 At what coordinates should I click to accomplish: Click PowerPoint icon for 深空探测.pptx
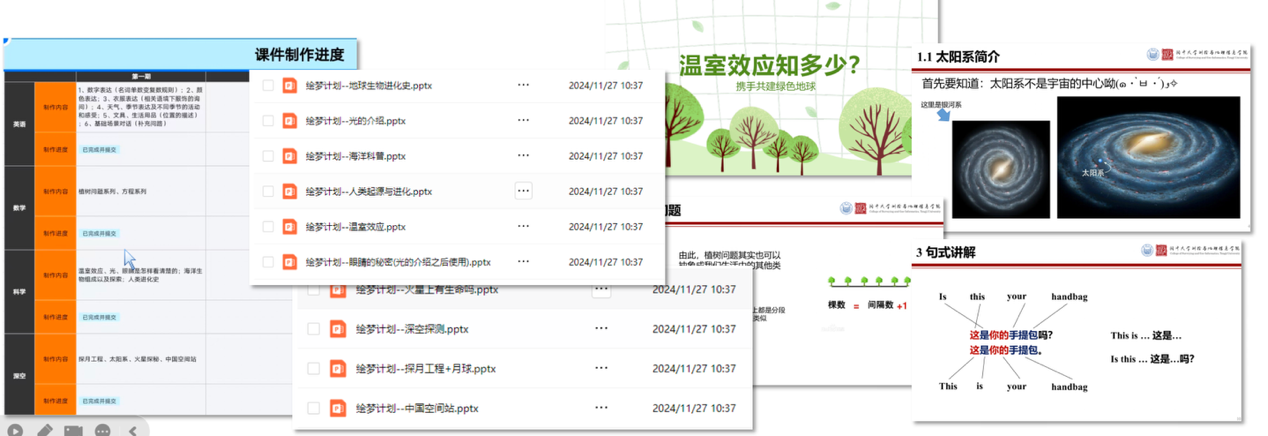tap(338, 329)
